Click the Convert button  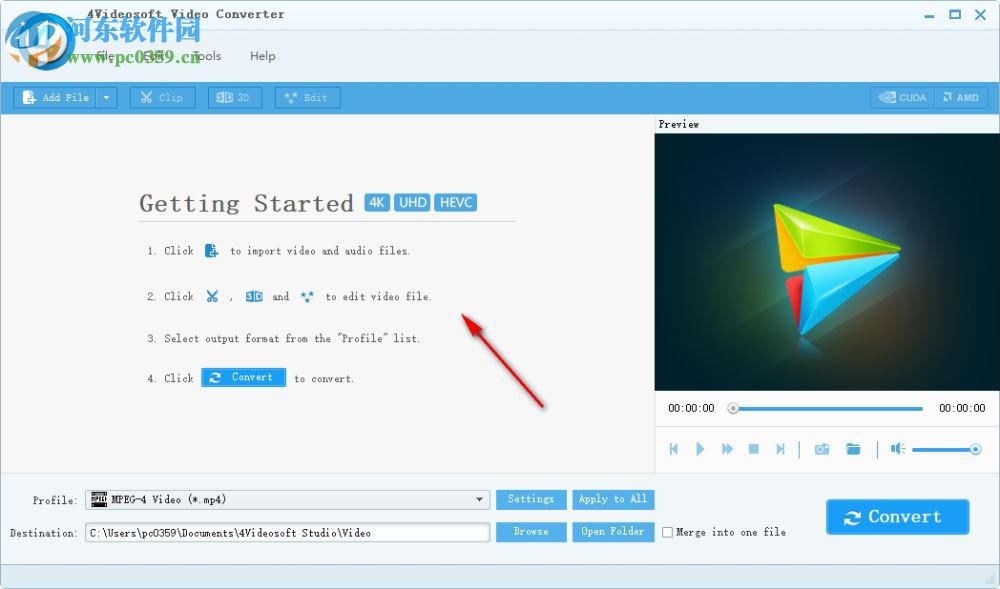point(897,517)
